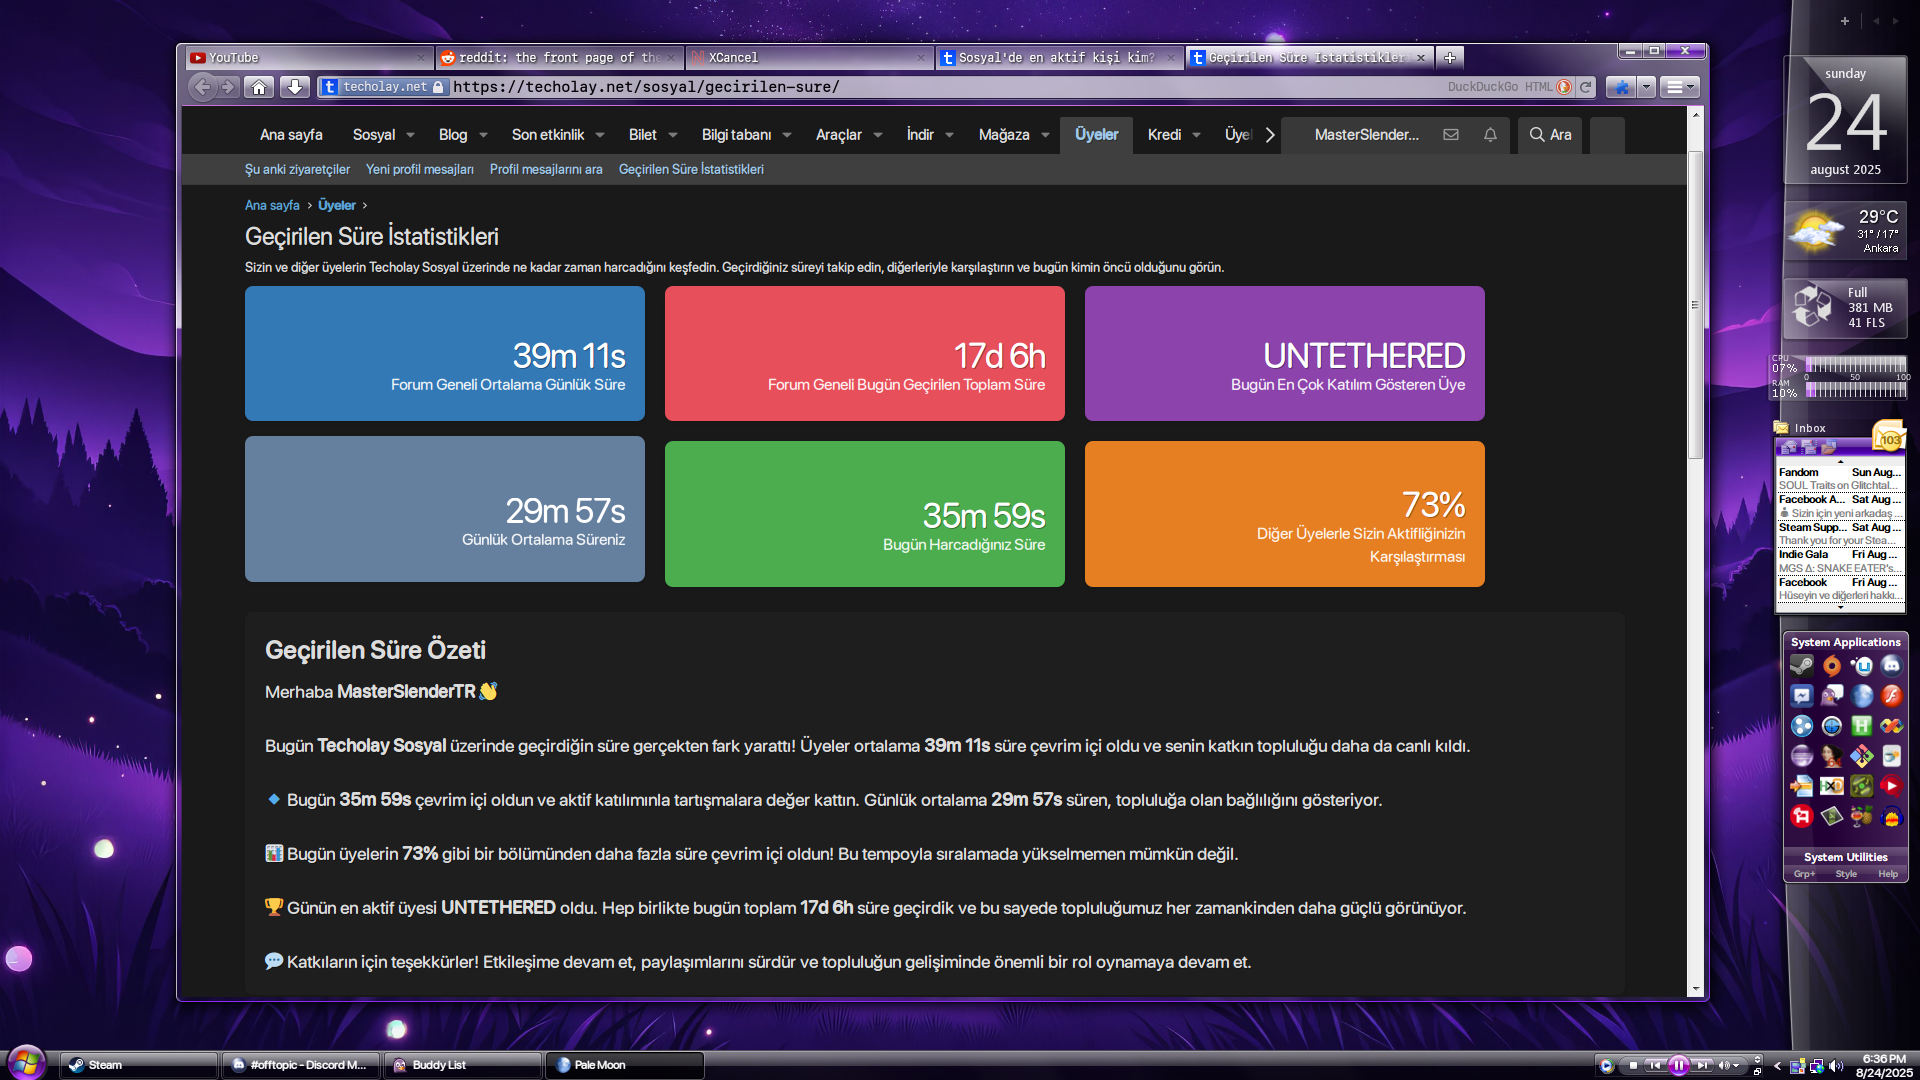The height and width of the screenshot is (1080, 1920).
Task: Open the bell notifications icon
Action: tap(1490, 135)
